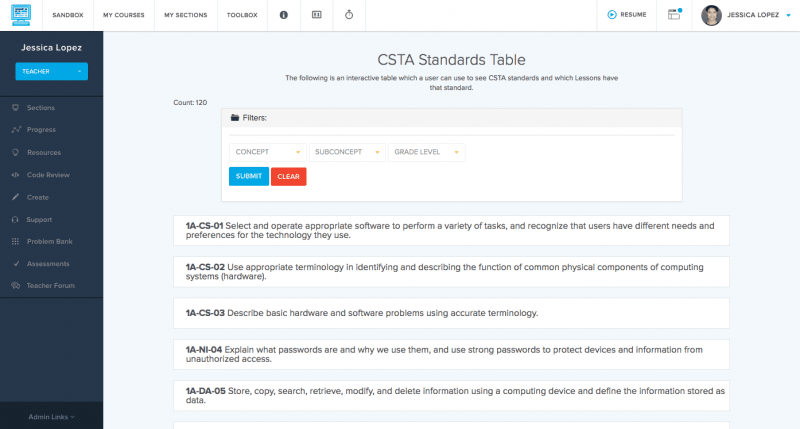800x429 pixels.
Task: Click the Create pencil icon
Action: pyautogui.click(x=16, y=197)
